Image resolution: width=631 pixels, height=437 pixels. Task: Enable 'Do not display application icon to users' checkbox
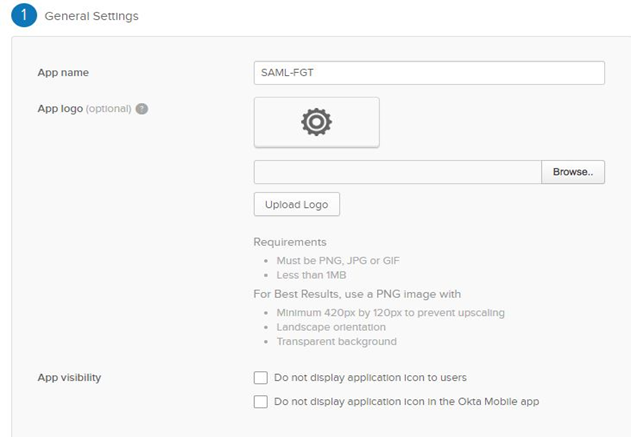pyautogui.click(x=261, y=378)
